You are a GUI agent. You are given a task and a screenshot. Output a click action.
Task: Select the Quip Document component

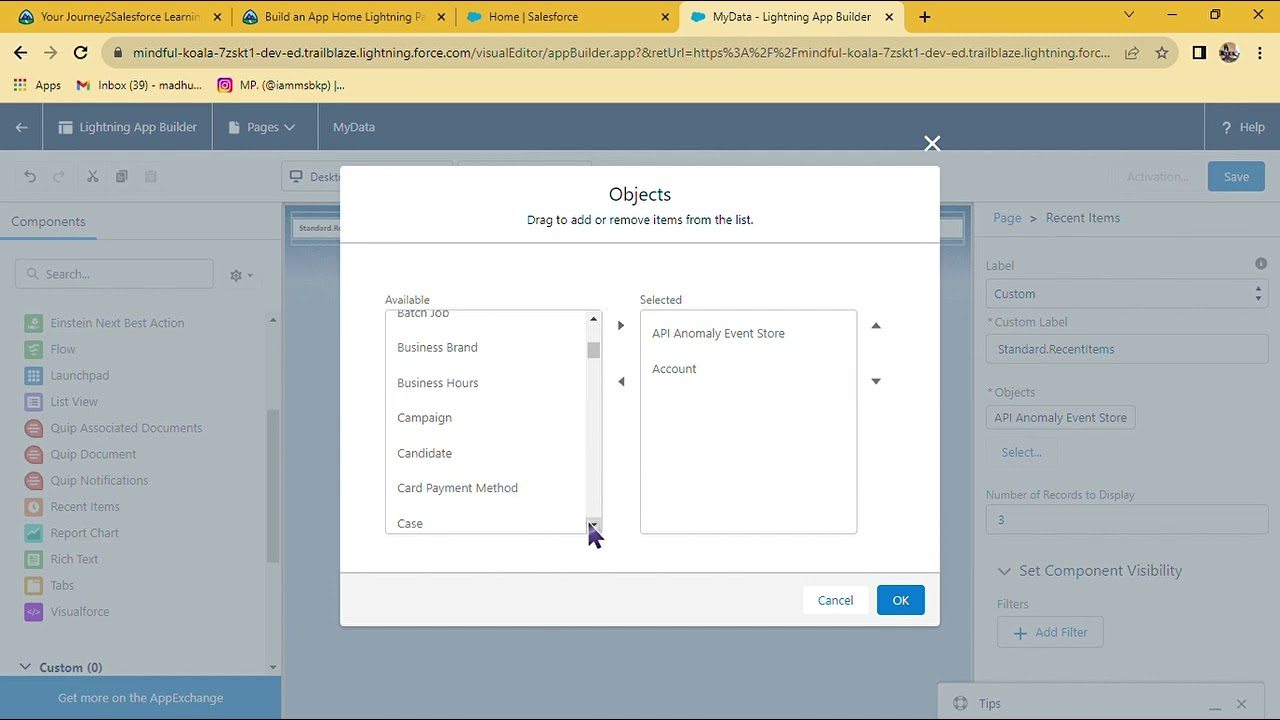80,454
